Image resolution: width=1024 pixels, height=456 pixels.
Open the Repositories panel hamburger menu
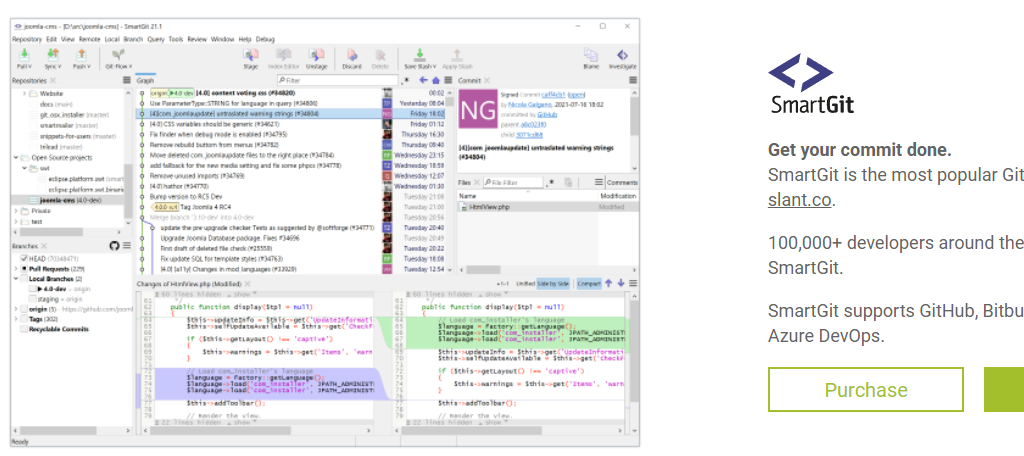click(127, 80)
